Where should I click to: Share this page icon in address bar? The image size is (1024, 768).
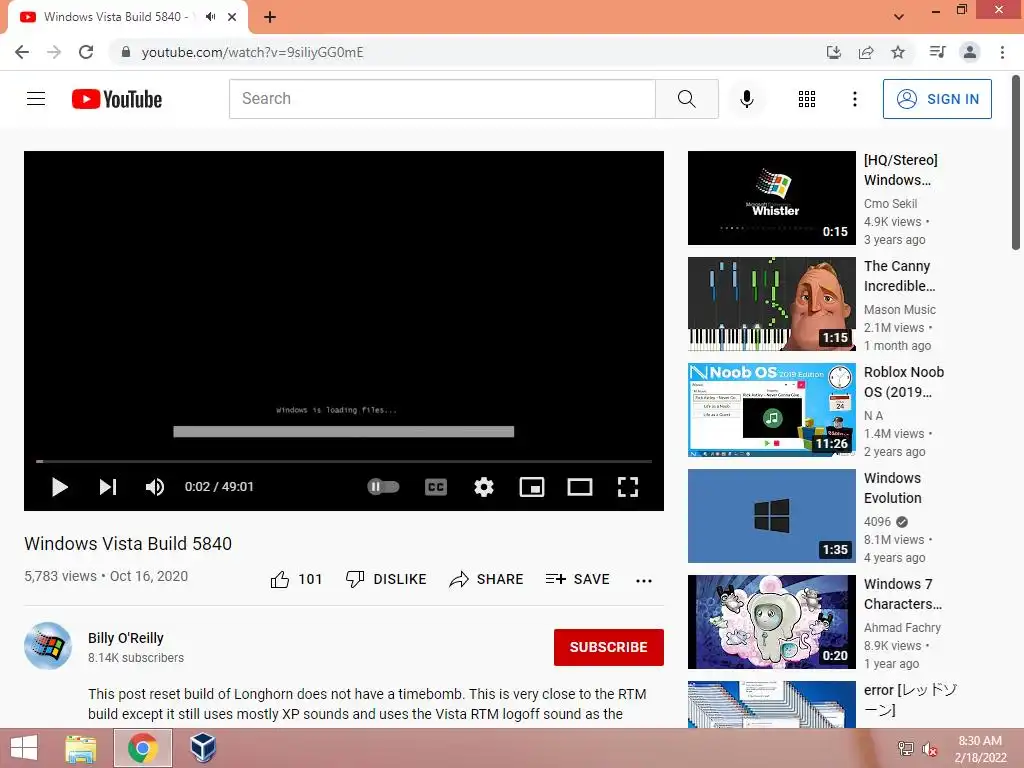(866, 52)
